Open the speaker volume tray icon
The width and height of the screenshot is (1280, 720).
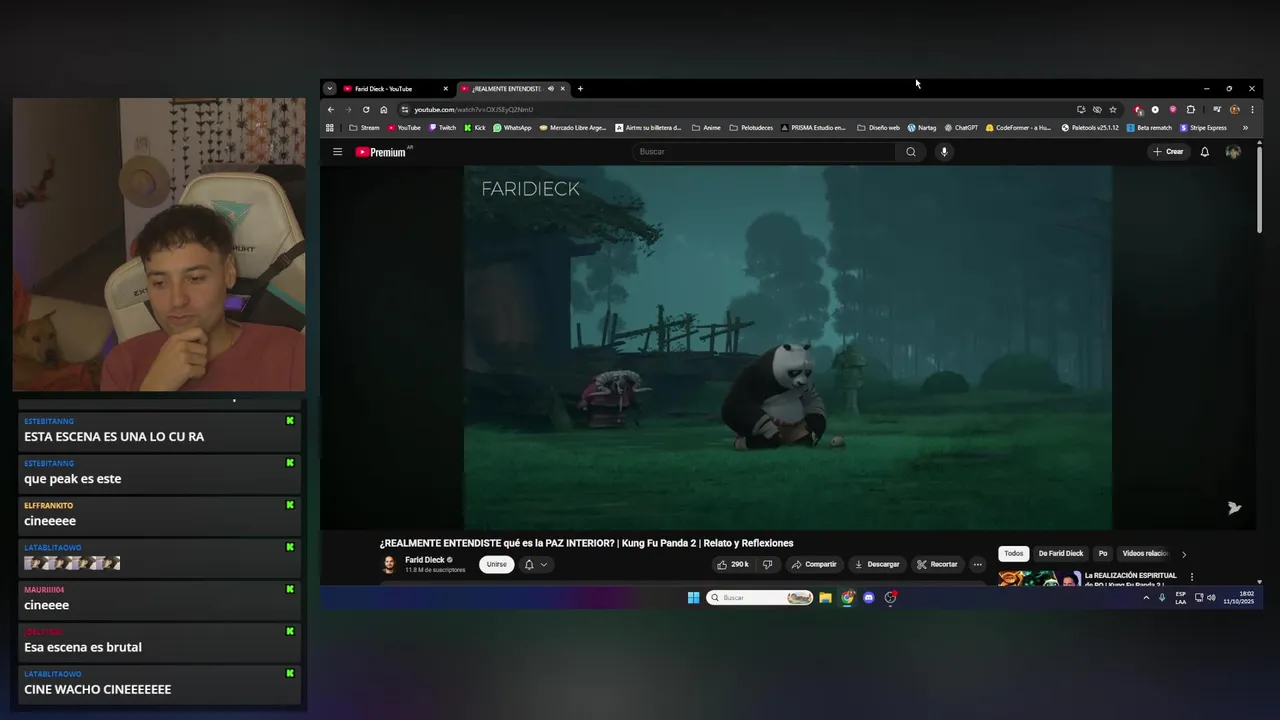(x=1211, y=598)
